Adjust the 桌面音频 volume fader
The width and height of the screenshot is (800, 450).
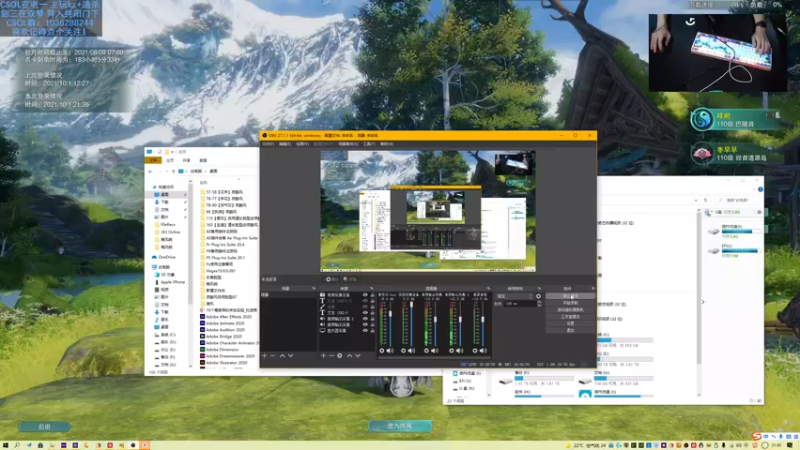[483, 319]
